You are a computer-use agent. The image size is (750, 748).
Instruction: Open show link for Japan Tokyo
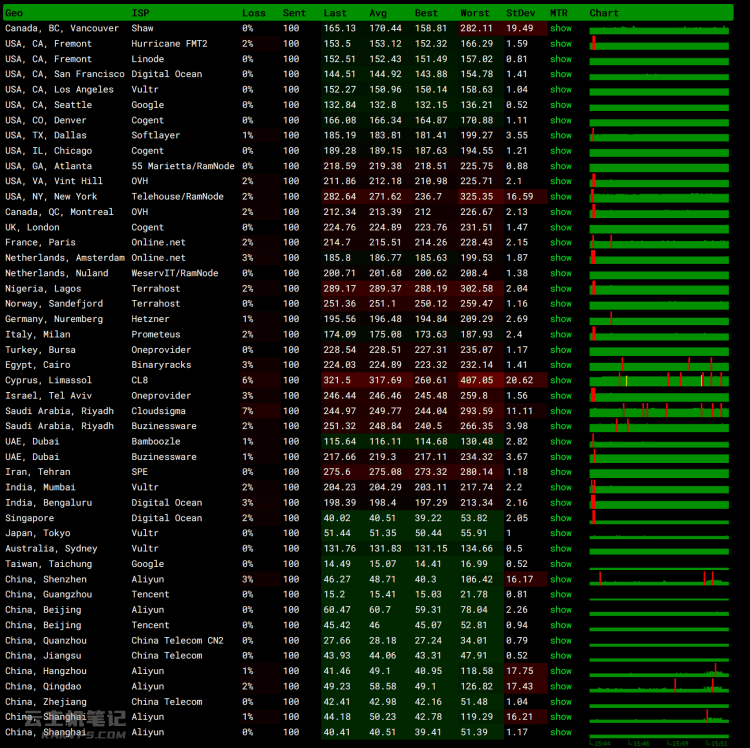coord(561,533)
